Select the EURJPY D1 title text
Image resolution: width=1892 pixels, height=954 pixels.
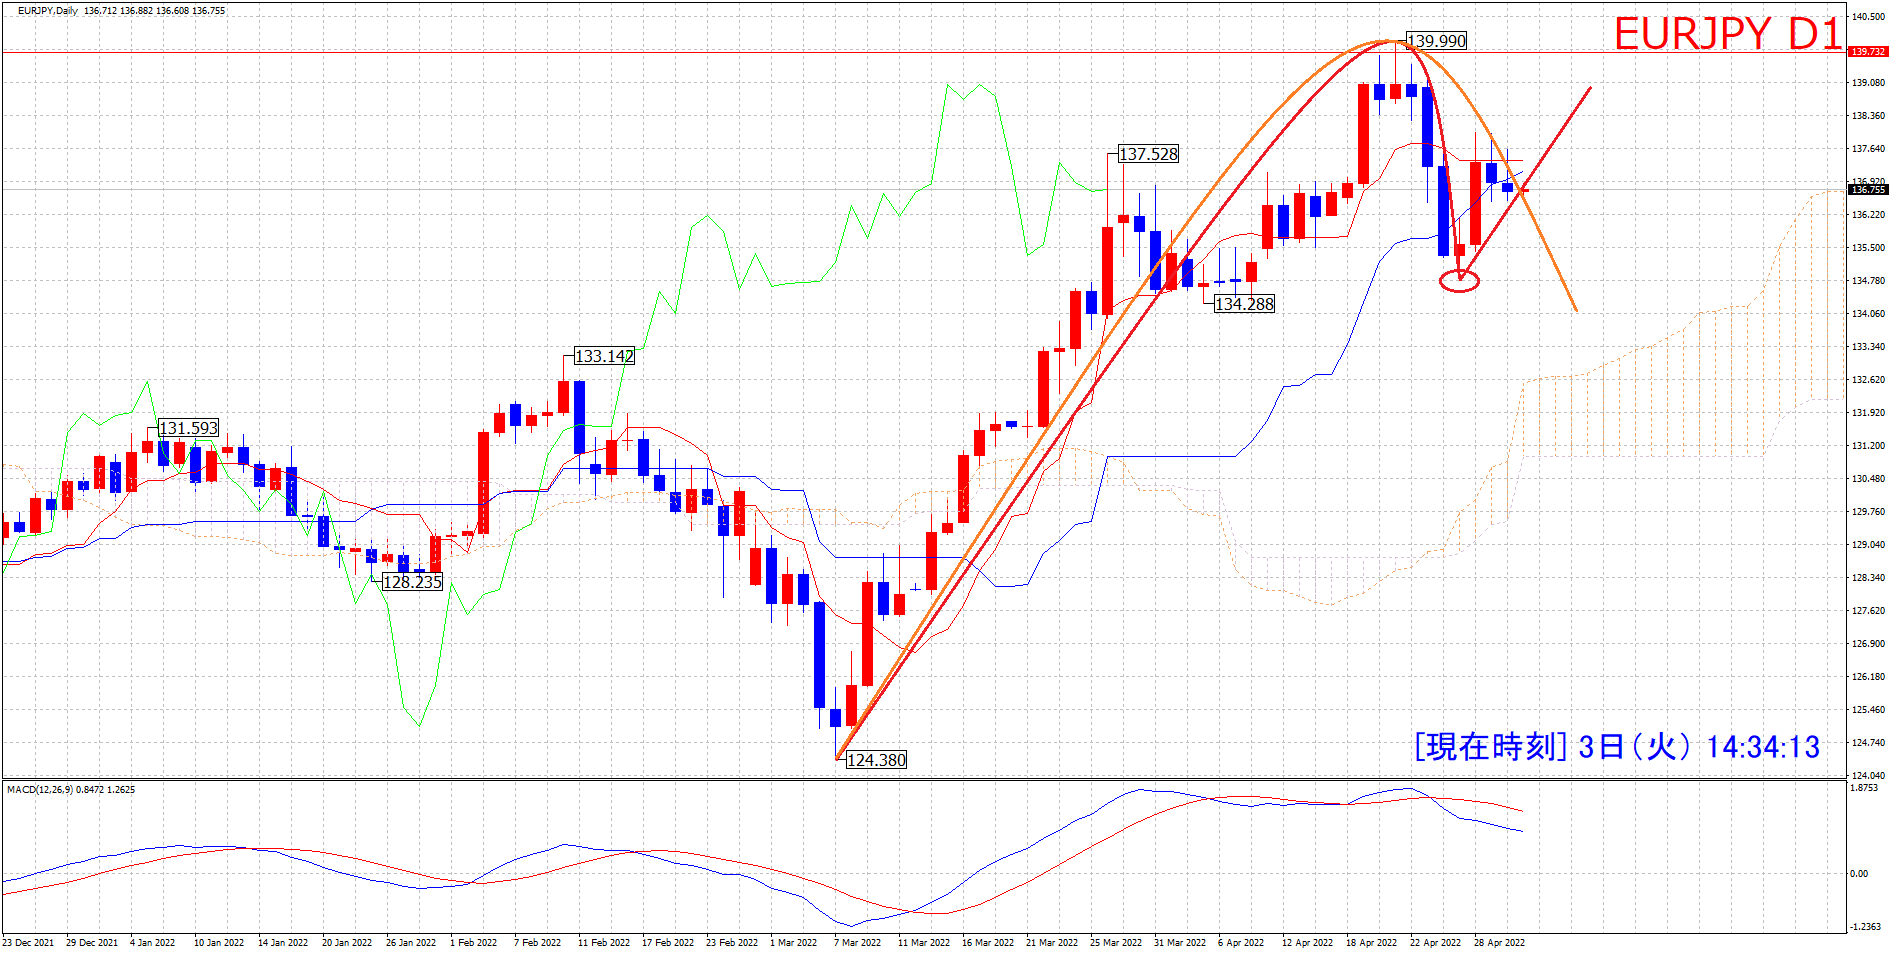(1727, 34)
